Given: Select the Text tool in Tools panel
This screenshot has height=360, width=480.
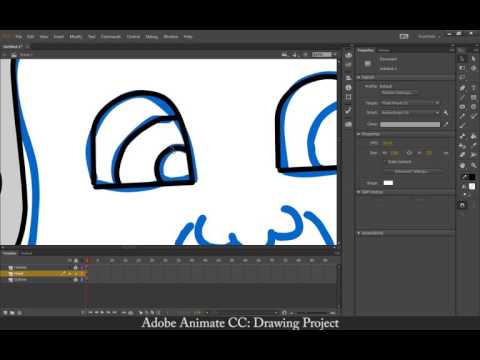Looking at the screenshot, I should click(x=473, y=88).
